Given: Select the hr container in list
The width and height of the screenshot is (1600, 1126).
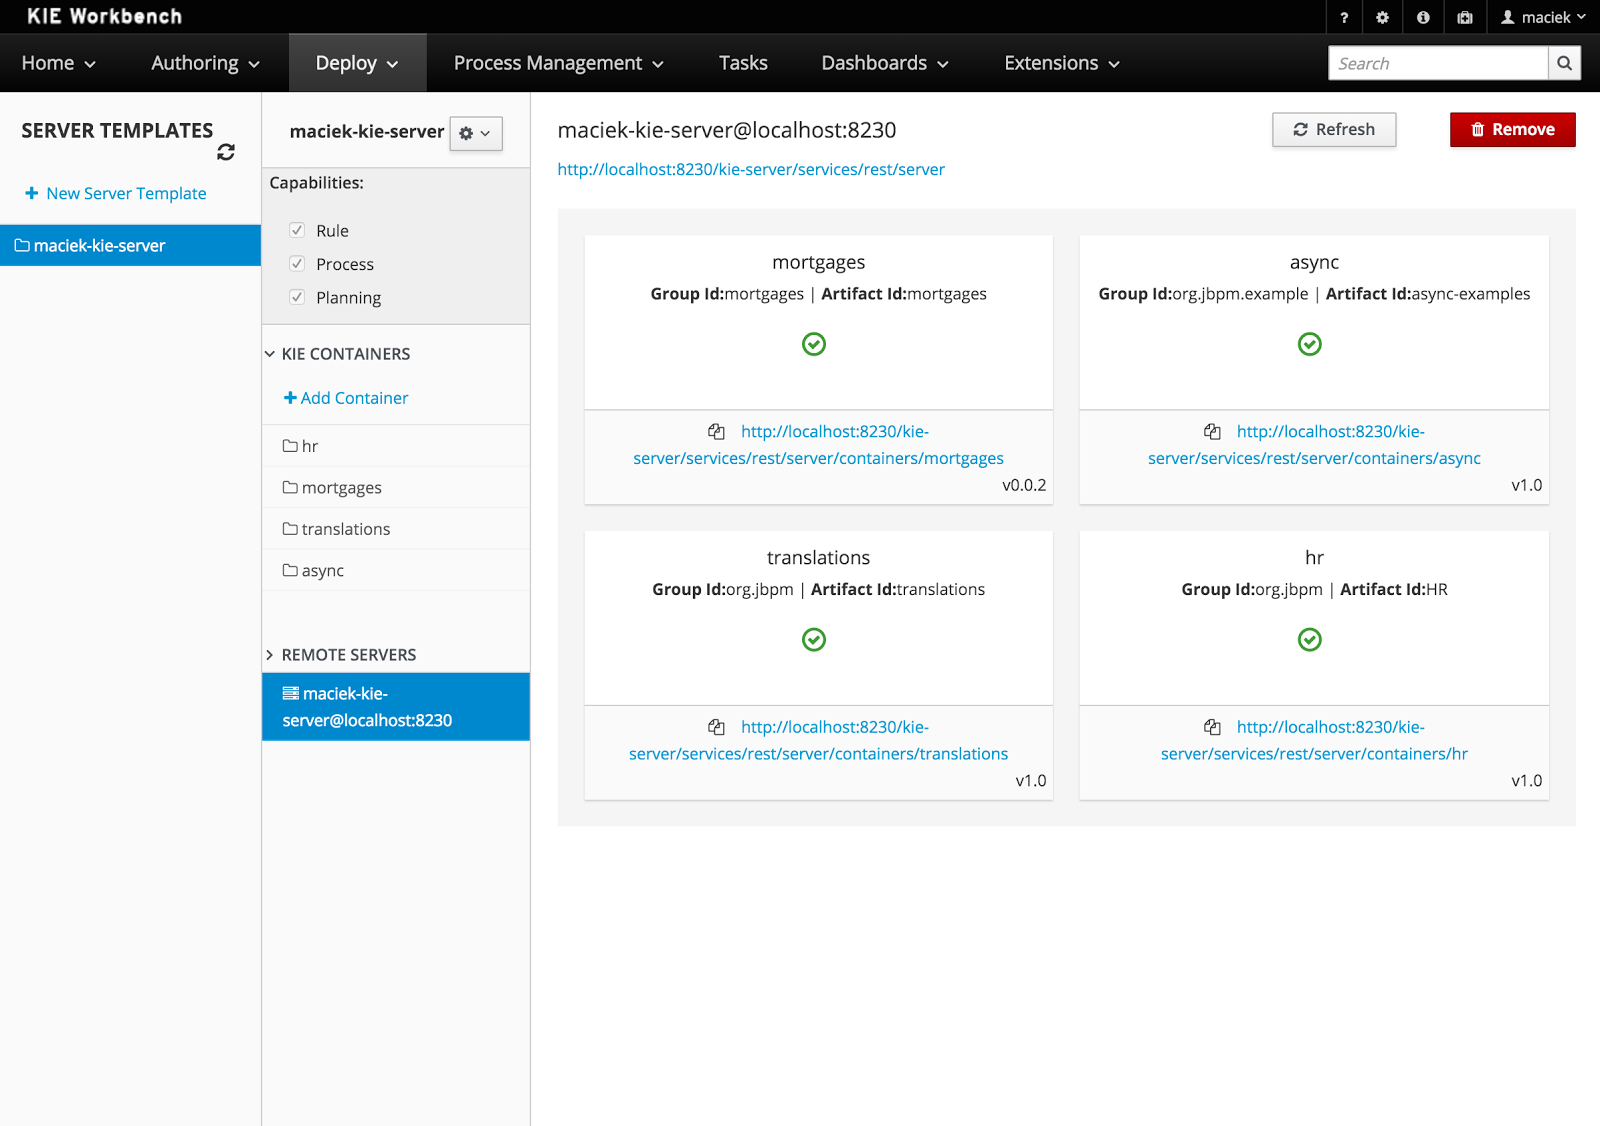Looking at the screenshot, I should click(x=396, y=446).
